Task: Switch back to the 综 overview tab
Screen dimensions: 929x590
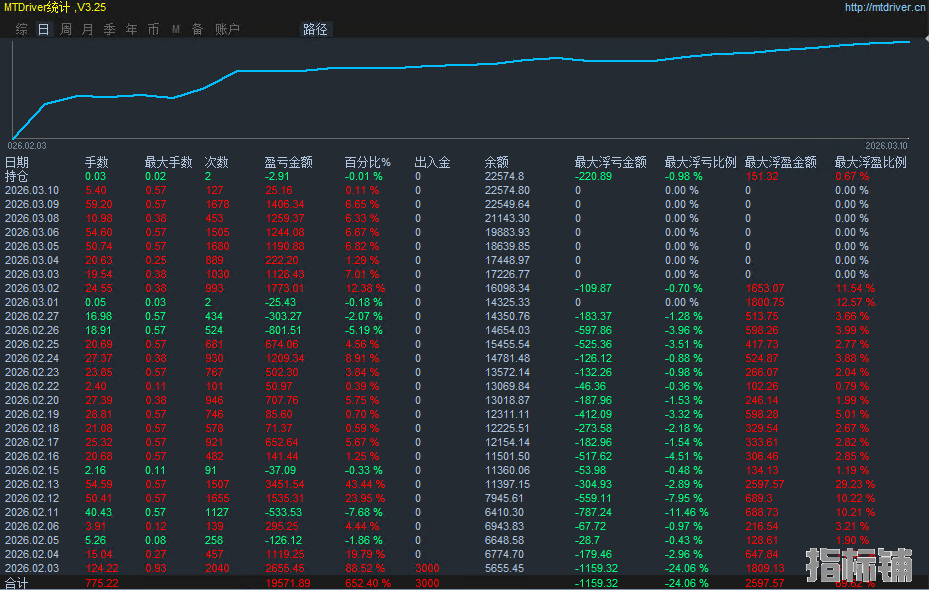Action: [19, 29]
